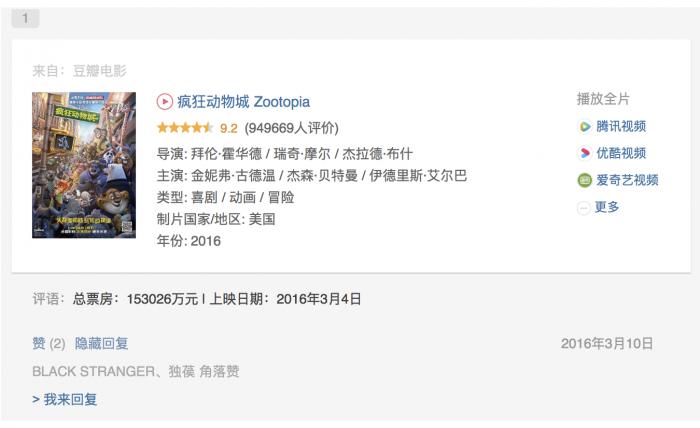
Task: Watch on 爱奇艺视频
Action: [627, 180]
